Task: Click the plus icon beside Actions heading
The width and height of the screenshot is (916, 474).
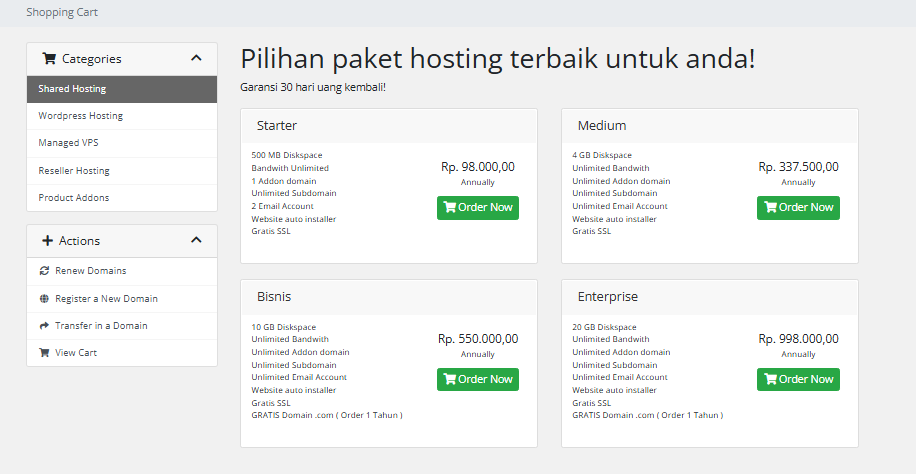Action: 48,241
